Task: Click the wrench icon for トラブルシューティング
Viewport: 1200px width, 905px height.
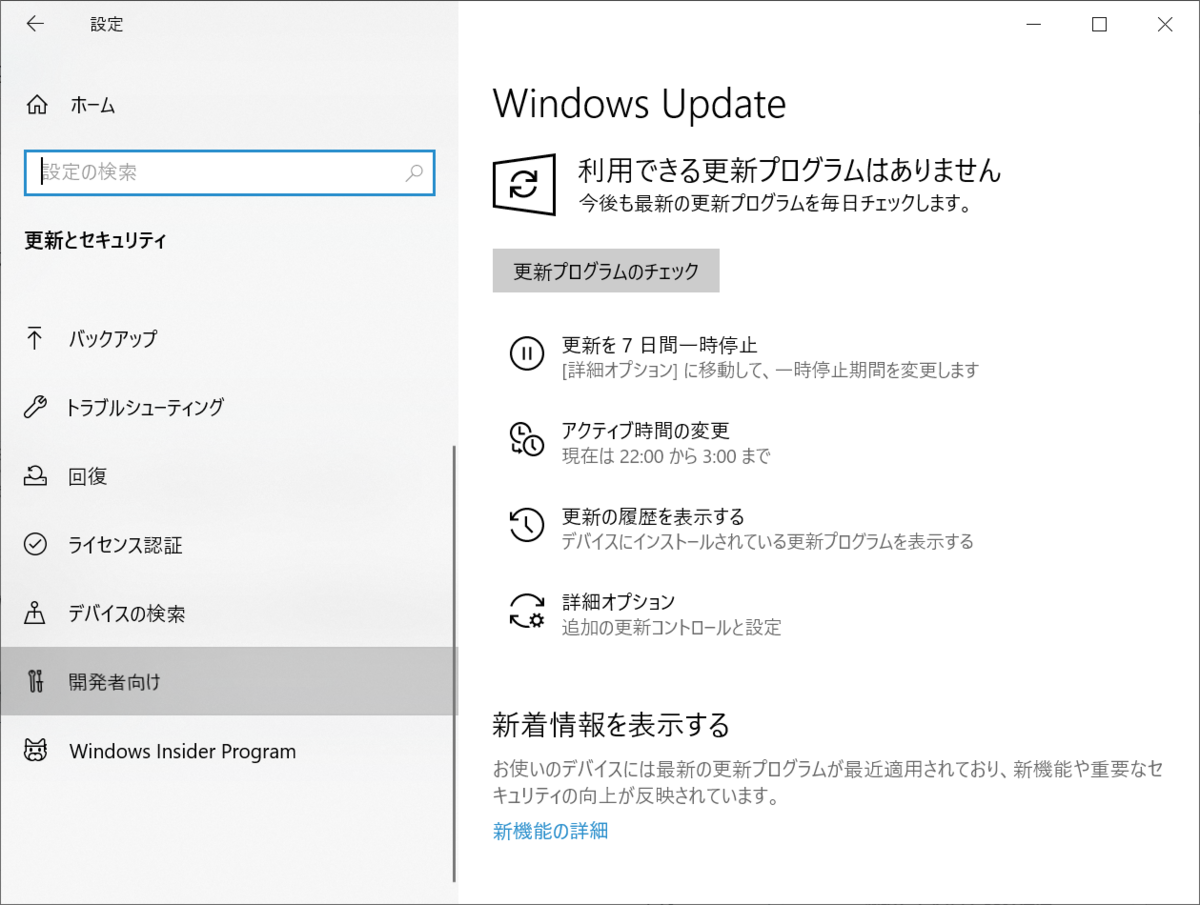Action: pos(35,407)
